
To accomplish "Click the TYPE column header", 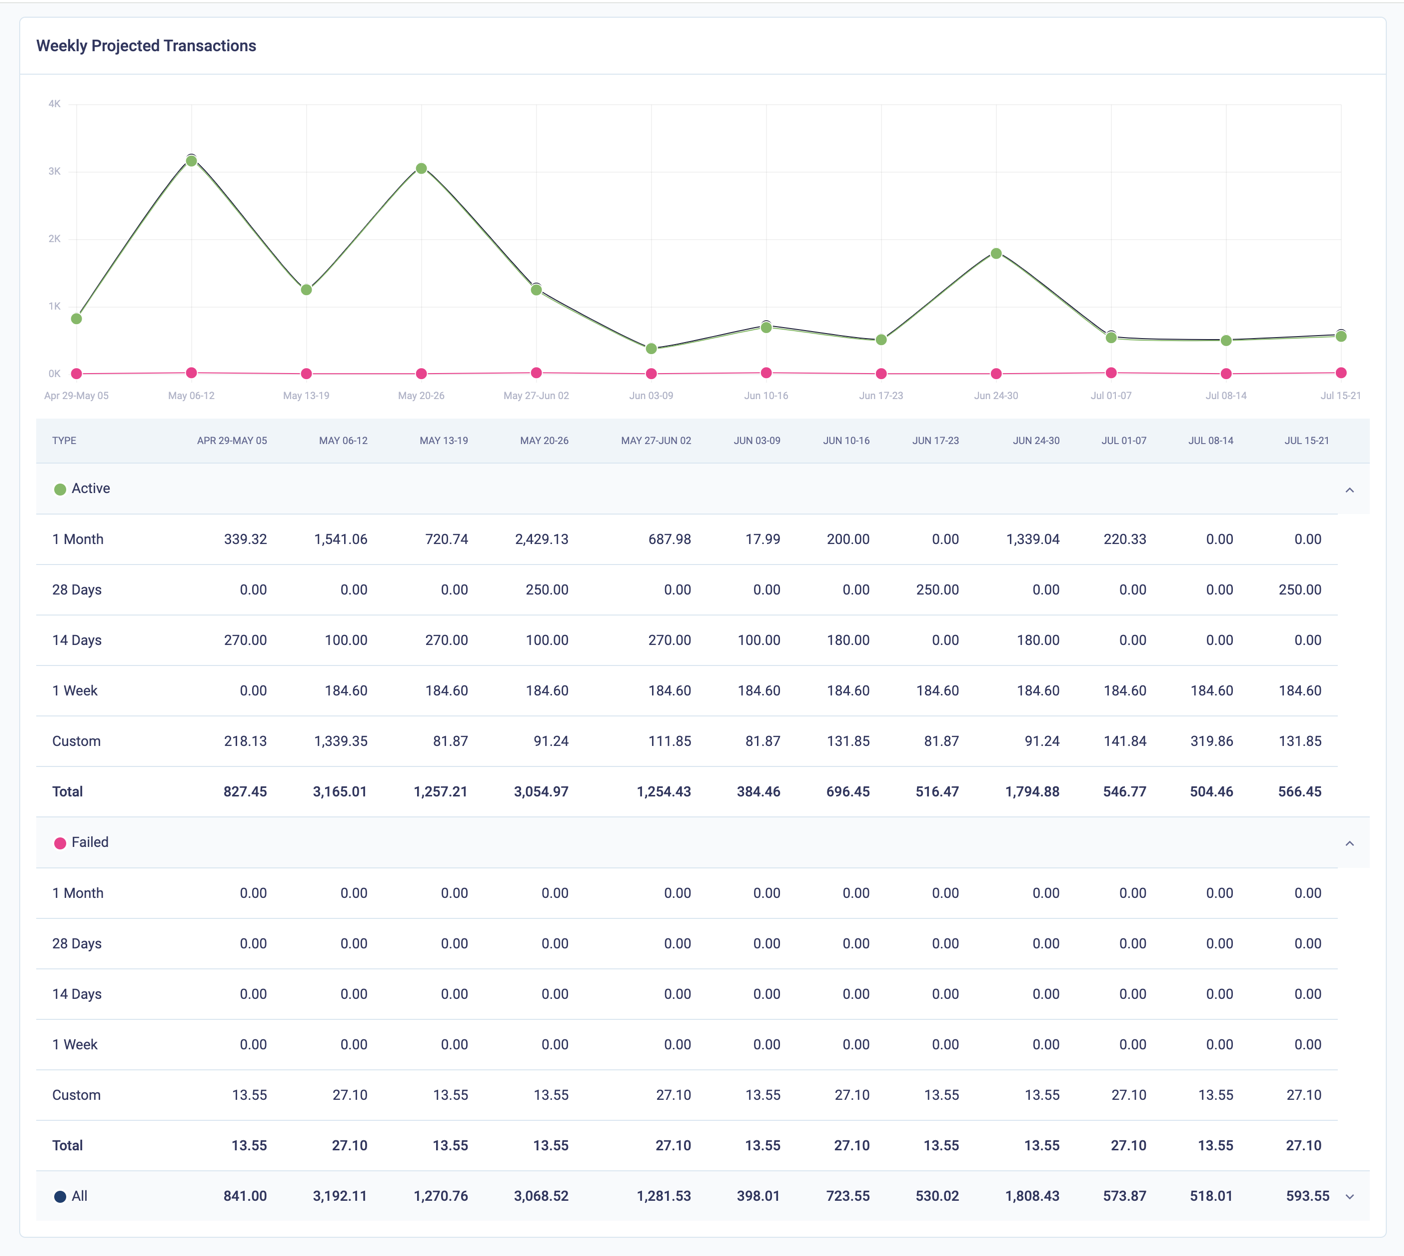I will [64, 441].
